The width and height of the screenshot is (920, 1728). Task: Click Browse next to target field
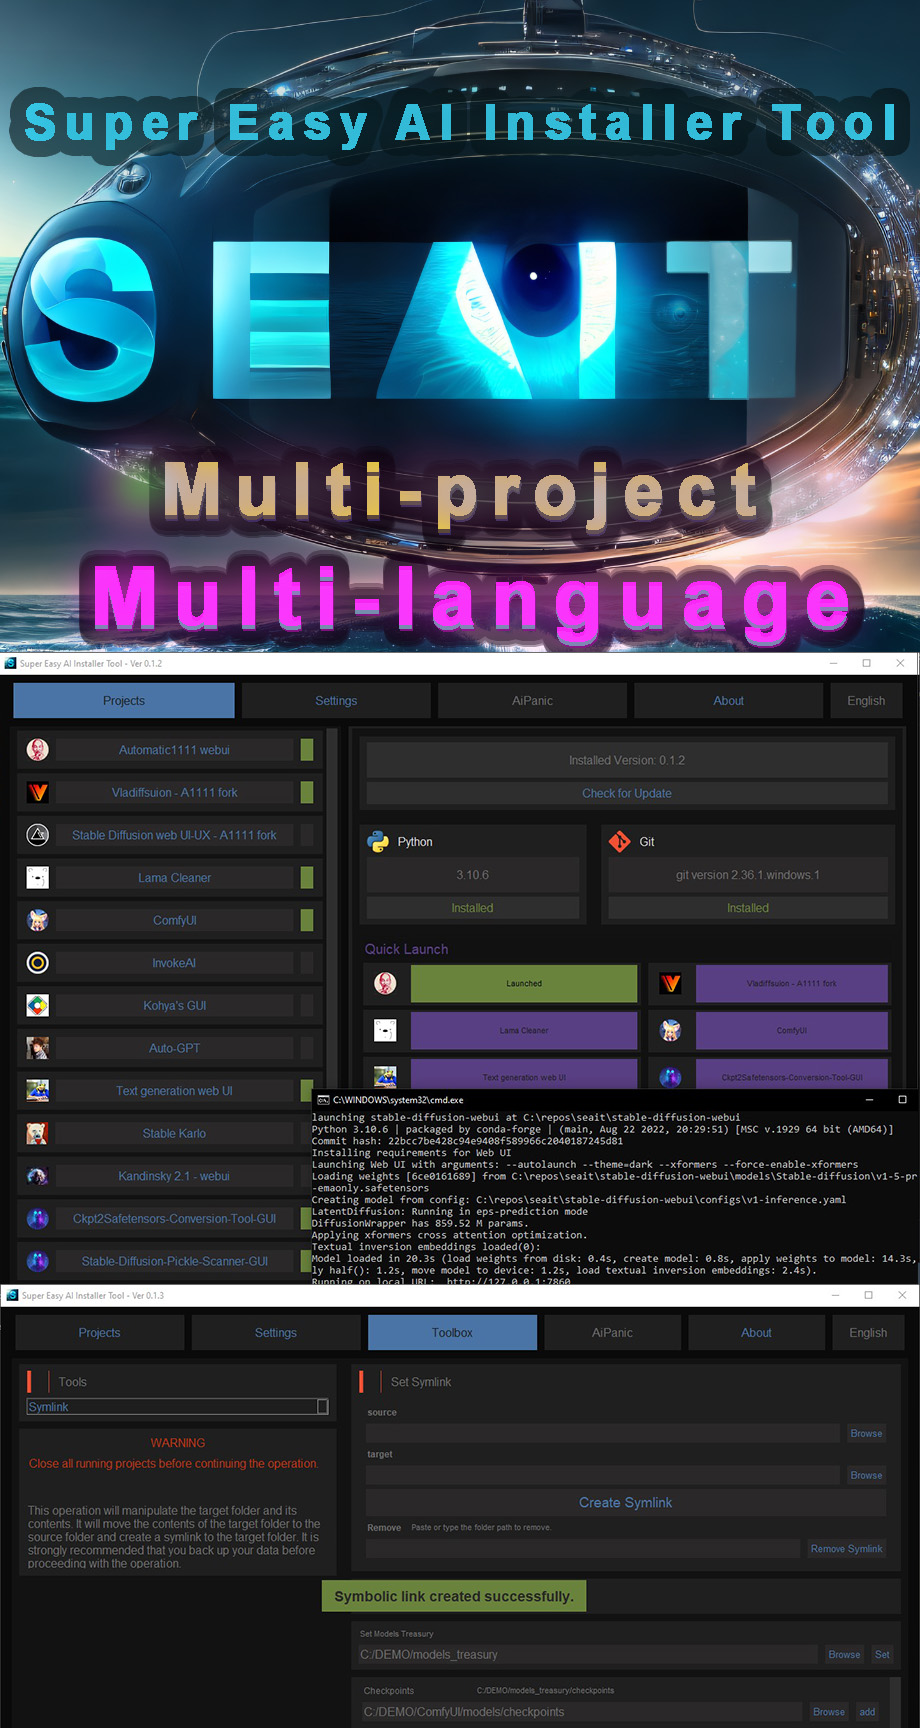pos(866,1476)
